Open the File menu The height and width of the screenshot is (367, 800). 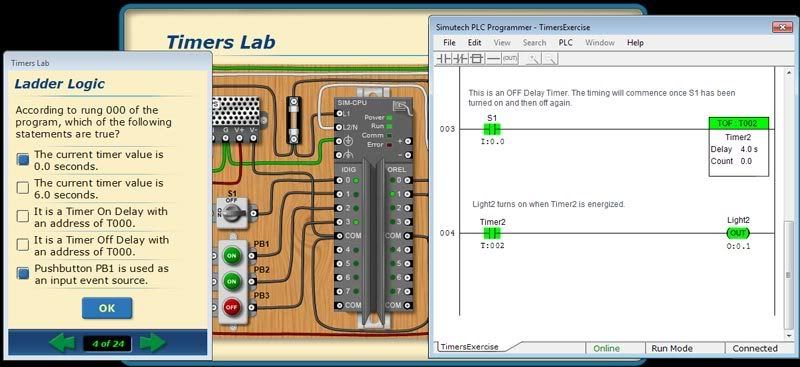pyautogui.click(x=449, y=43)
